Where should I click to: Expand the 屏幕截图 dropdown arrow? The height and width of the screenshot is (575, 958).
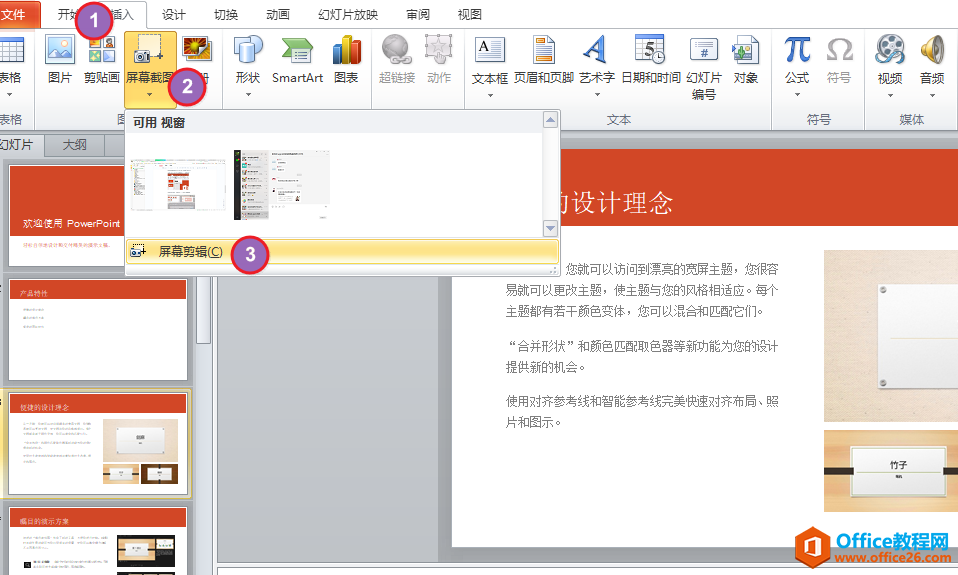(149, 95)
